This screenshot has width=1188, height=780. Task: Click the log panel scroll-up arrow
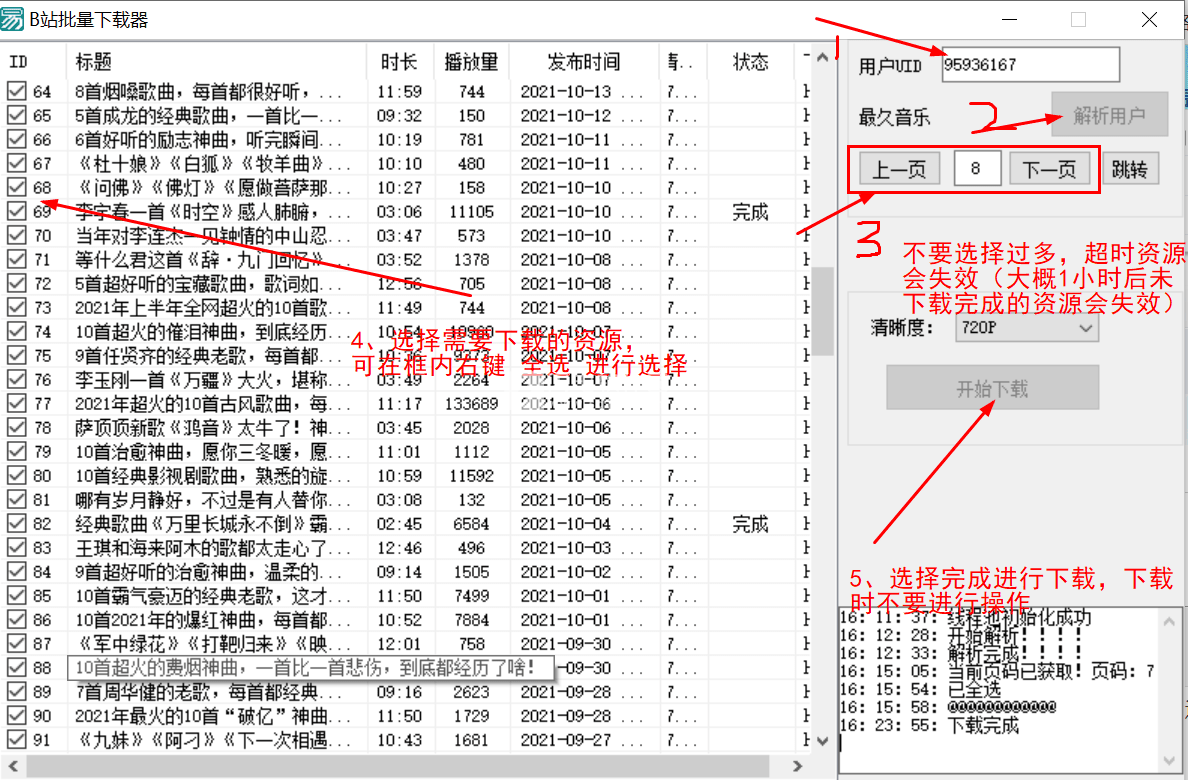click(x=1169, y=622)
